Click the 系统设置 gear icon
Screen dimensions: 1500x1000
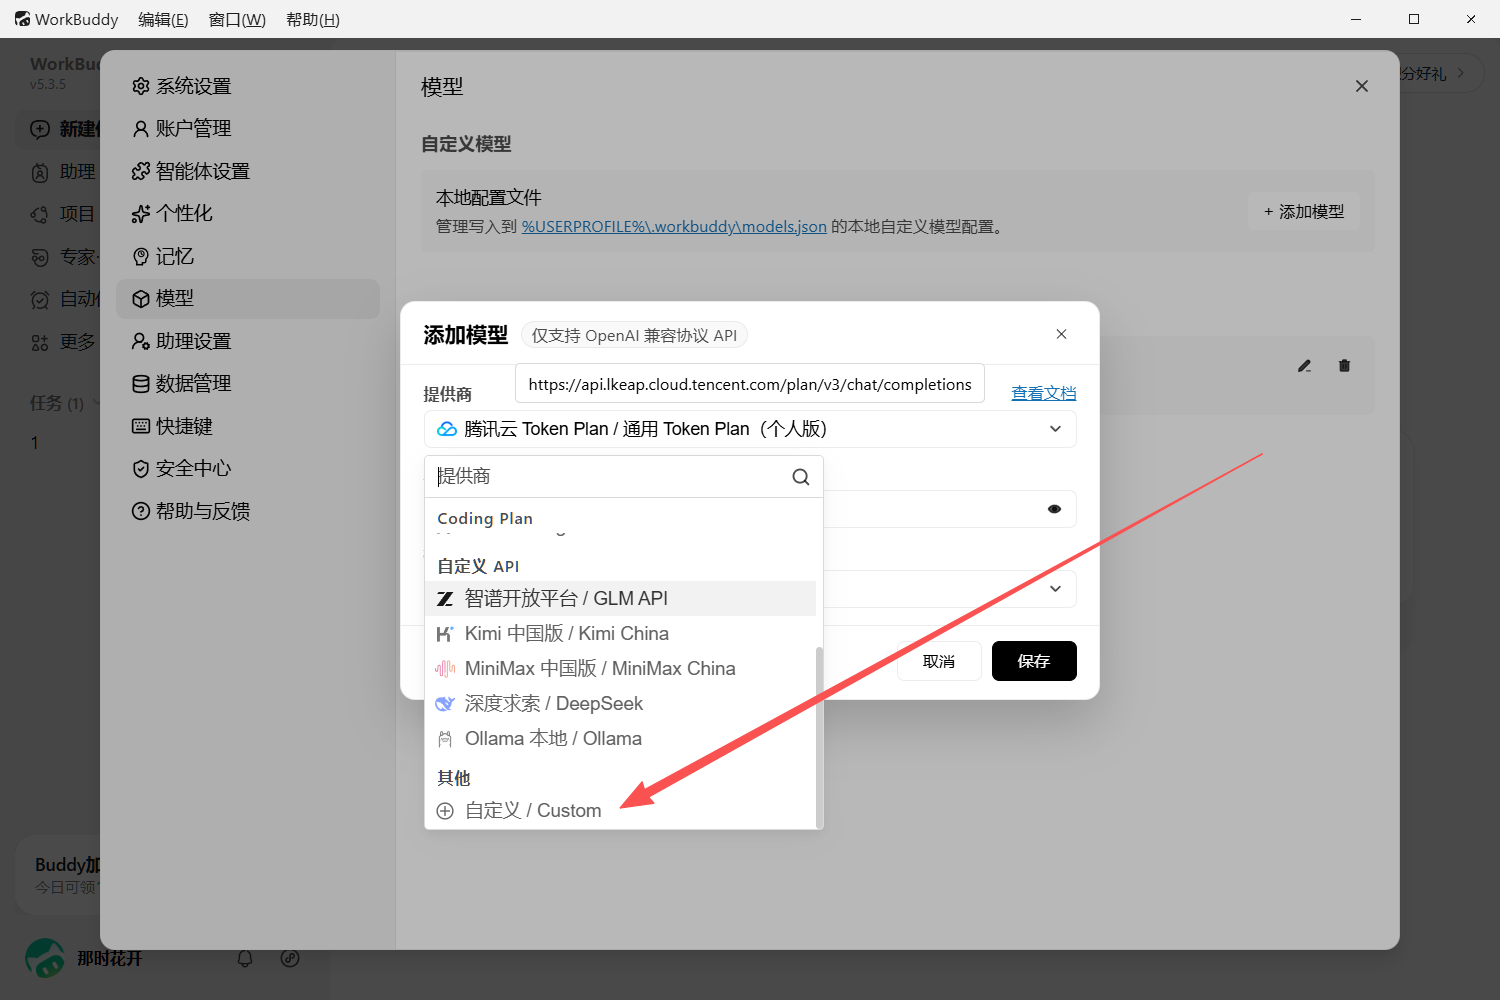coord(141,87)
